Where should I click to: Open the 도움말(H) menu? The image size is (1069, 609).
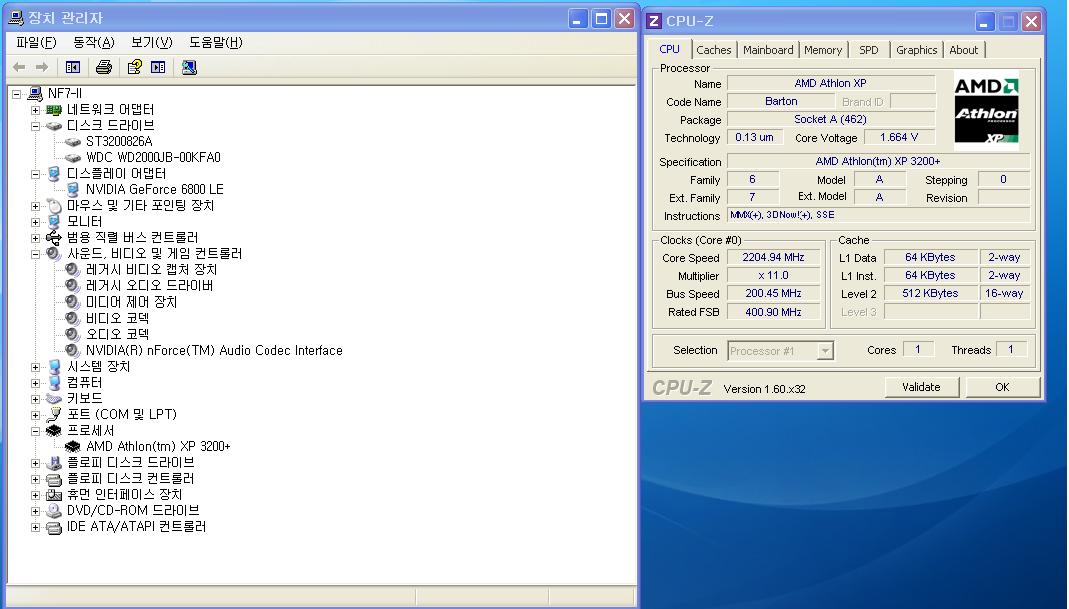coord(215,42)
